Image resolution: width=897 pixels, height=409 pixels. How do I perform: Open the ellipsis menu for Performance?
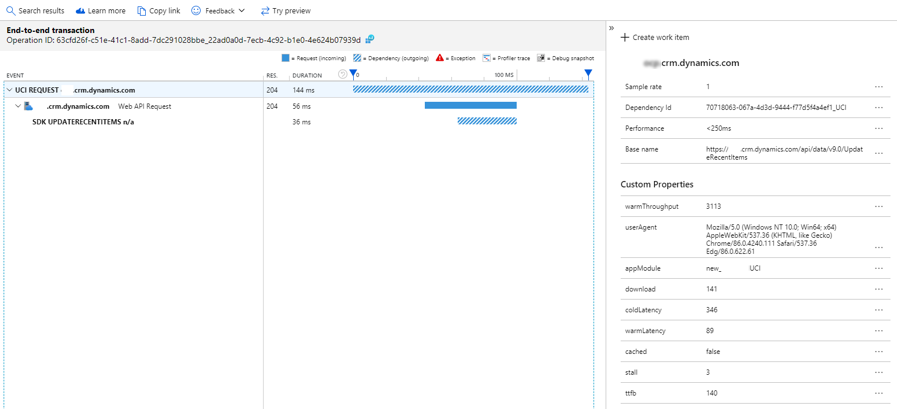click(879, 128)
